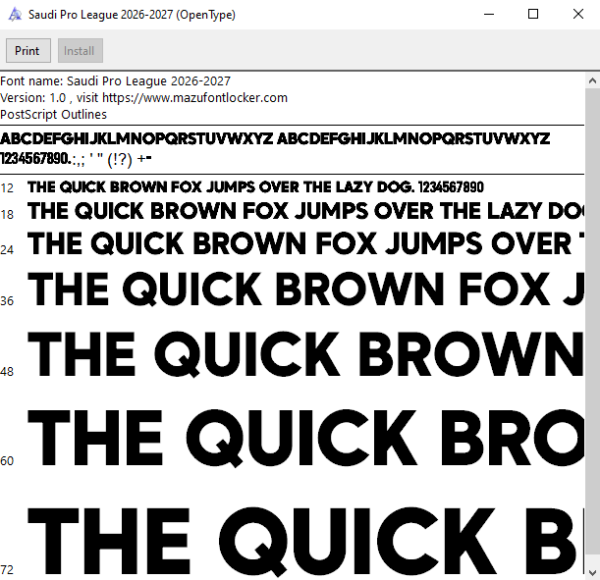
Task: Maximize the font viewer window
Action: click(533, 15)
